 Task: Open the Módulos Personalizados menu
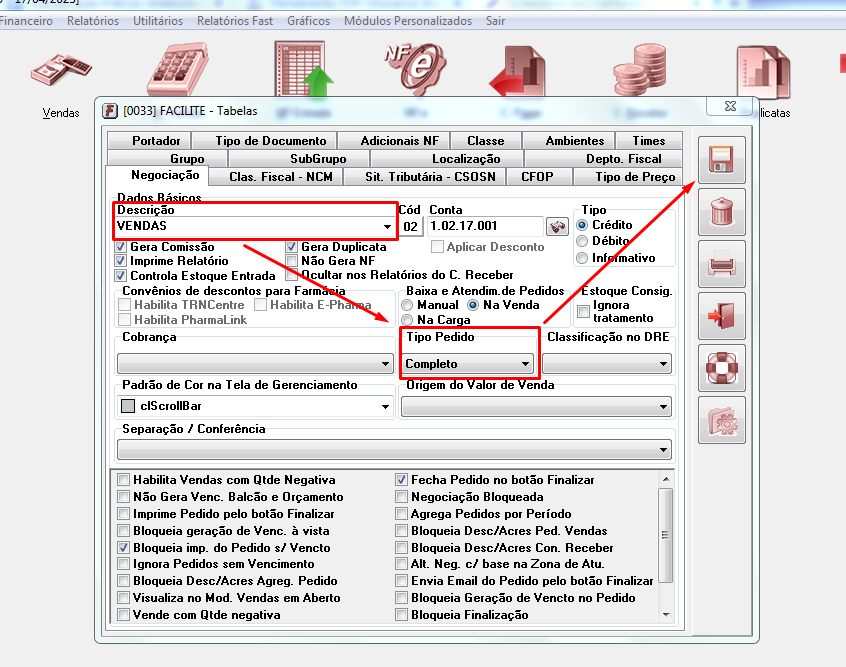[408, 21]
